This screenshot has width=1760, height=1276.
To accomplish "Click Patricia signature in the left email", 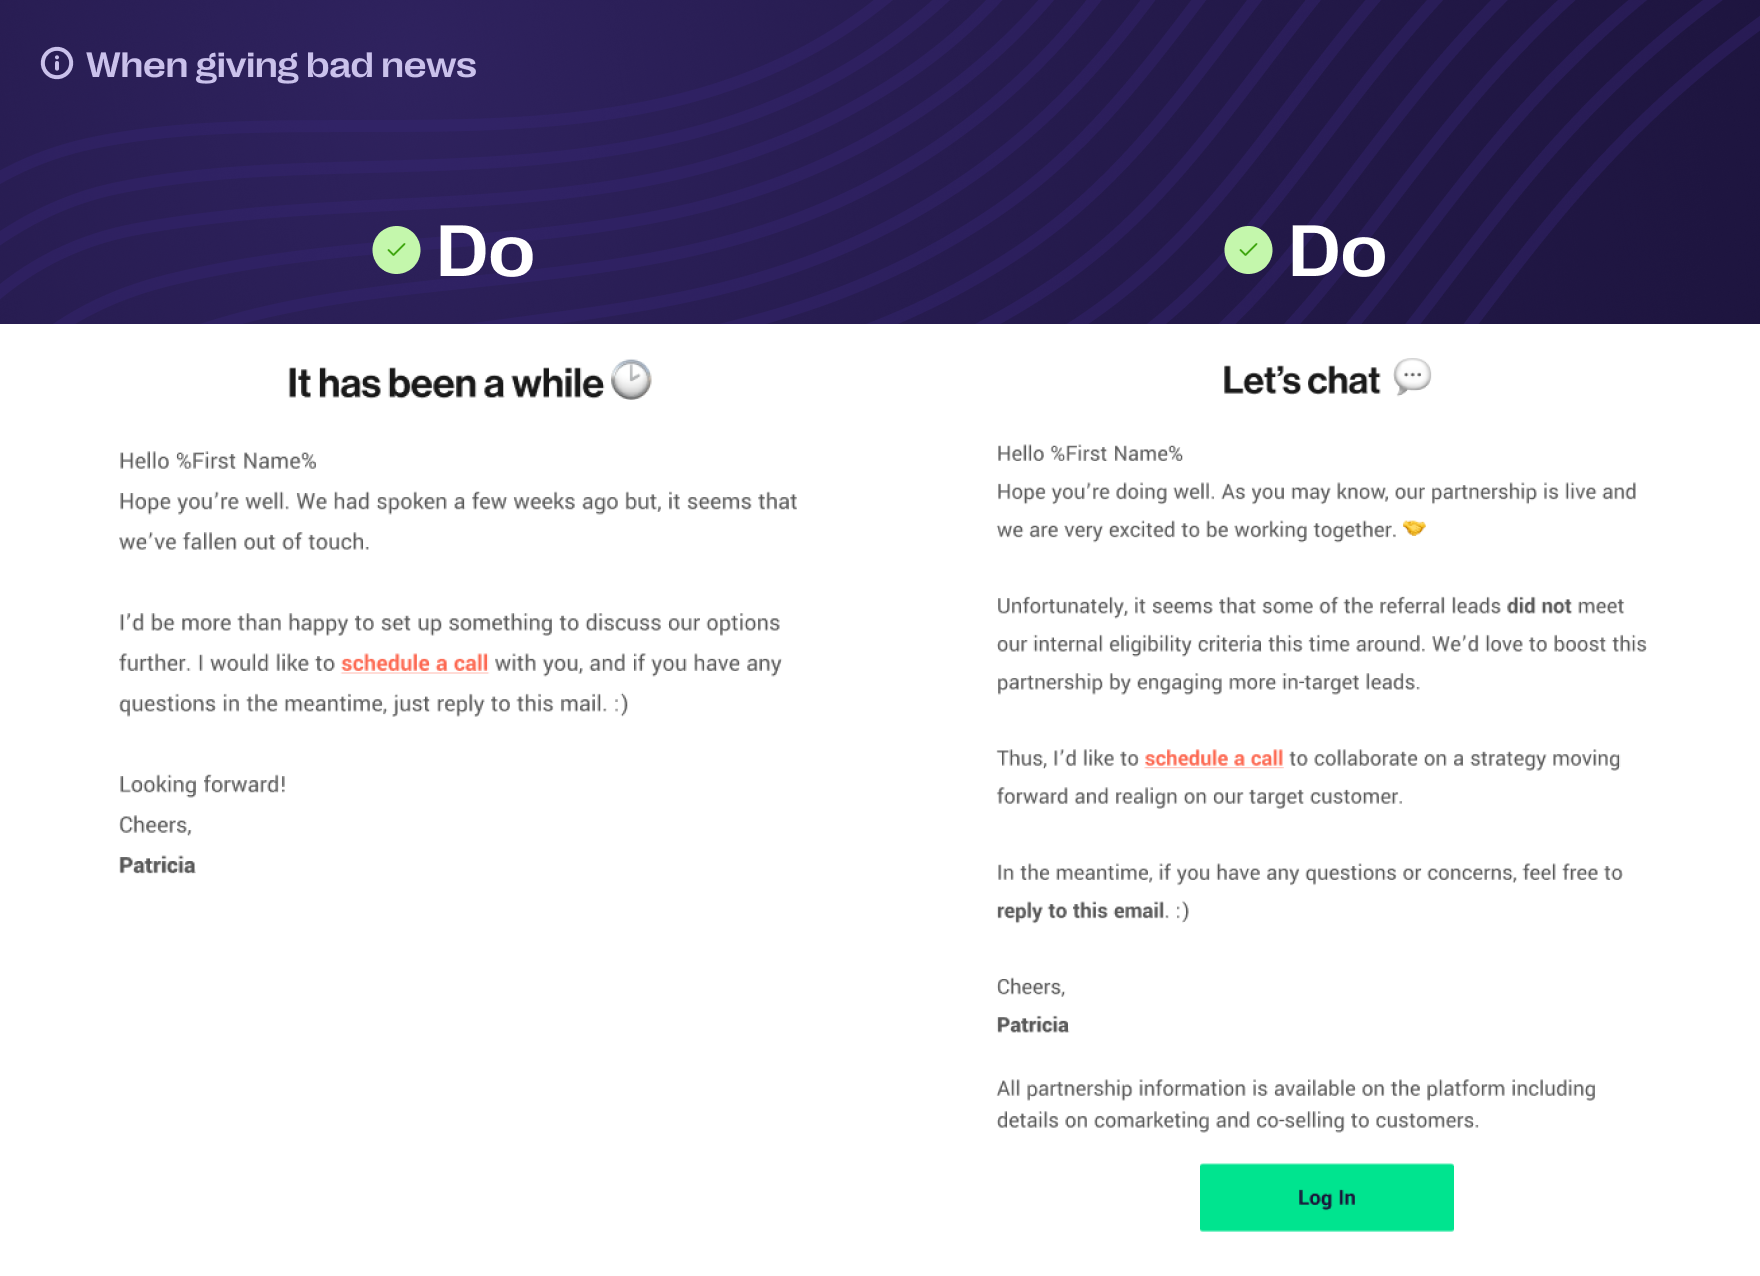I will click(x=157, y=866).
